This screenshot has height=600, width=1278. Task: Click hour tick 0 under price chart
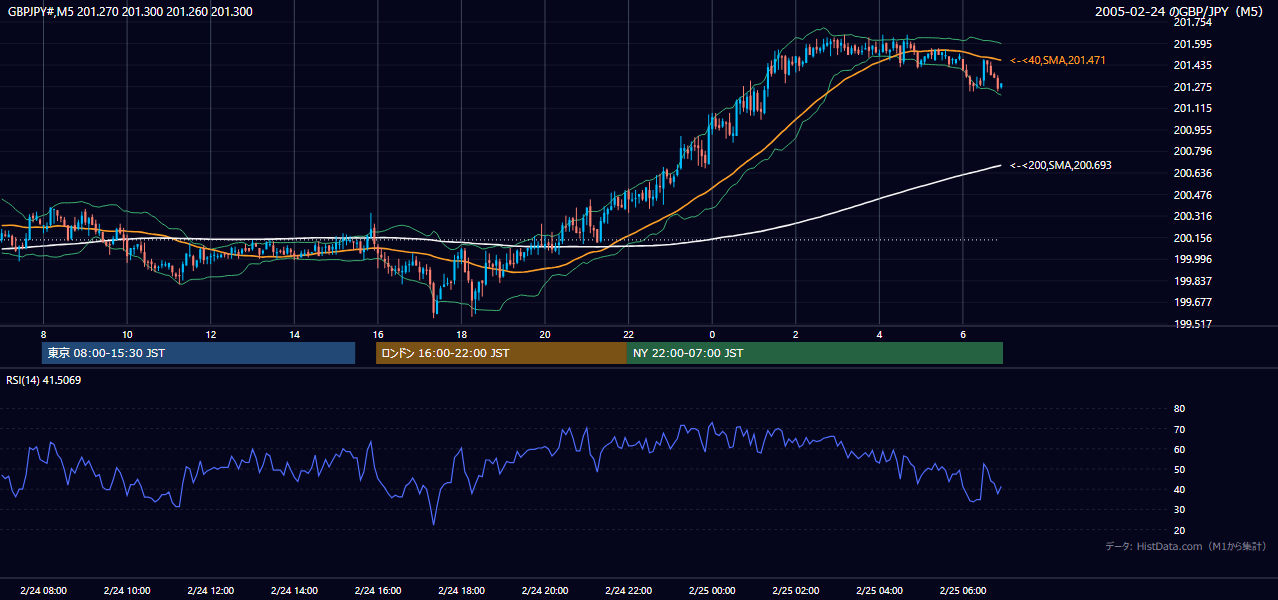tap(712, 334)
